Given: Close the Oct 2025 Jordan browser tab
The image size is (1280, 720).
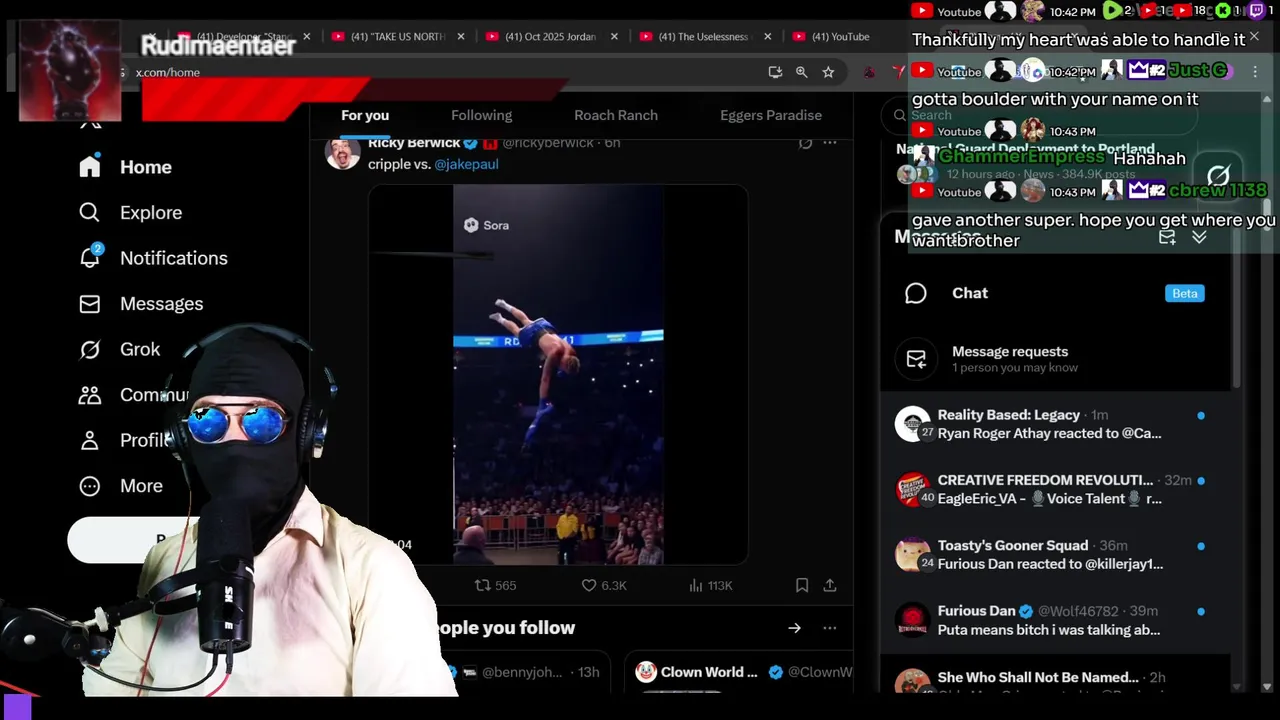Looking at the screenshot, I should pos(614,36).
